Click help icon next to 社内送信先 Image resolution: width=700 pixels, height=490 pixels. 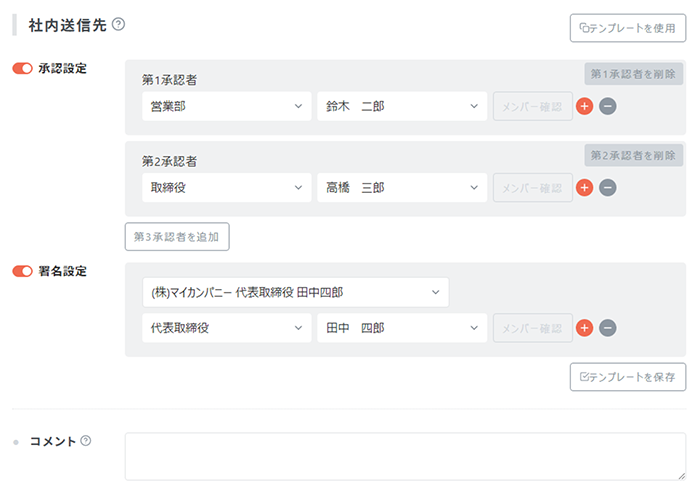tap(119, 23)
